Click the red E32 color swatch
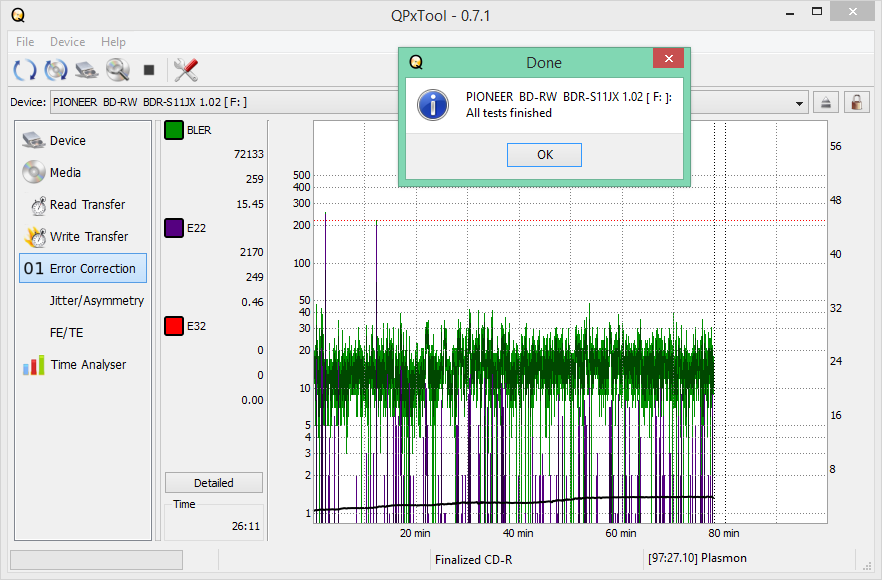882x580 pixels. (174, 326)
